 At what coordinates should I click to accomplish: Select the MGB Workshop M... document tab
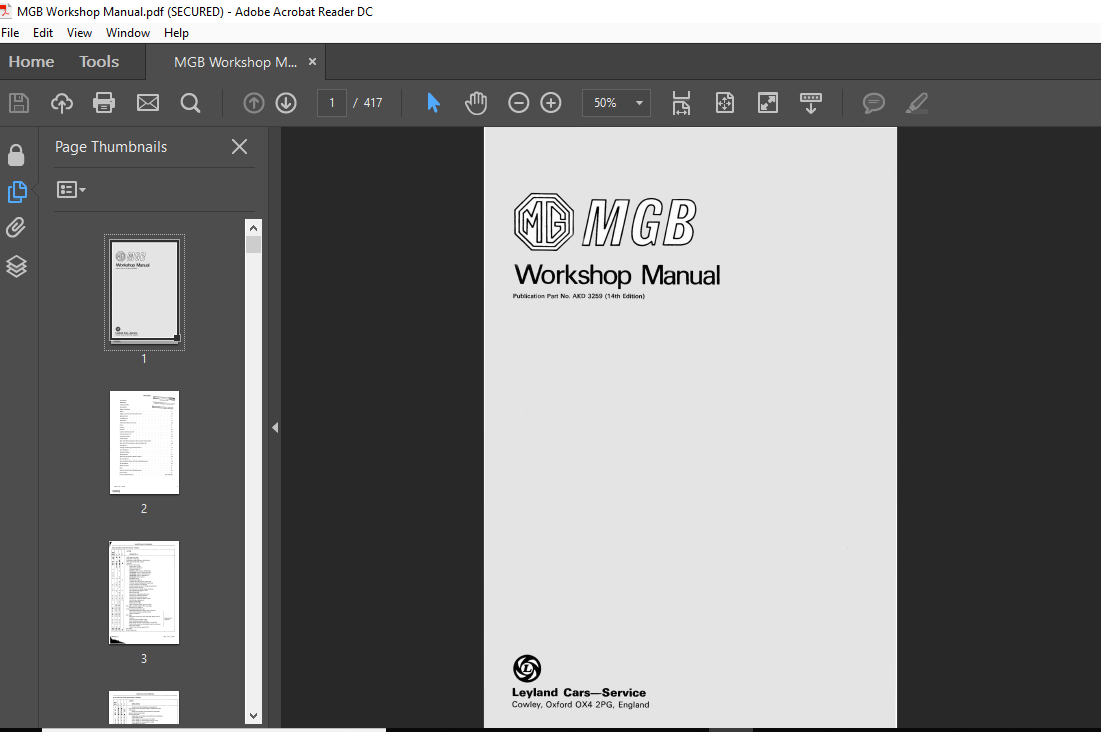tap(235, 62)
